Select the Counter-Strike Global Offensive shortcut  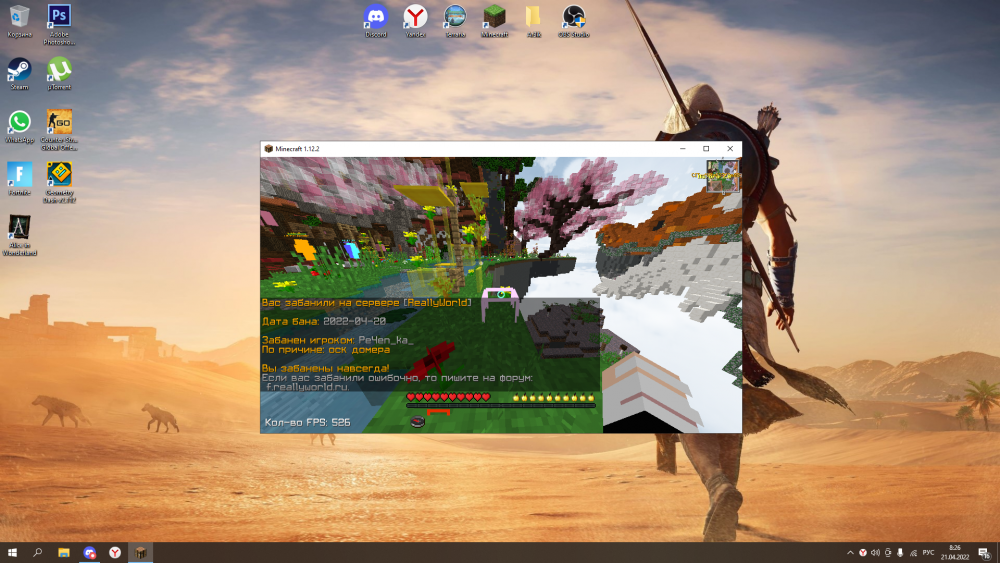coord(59,130)
